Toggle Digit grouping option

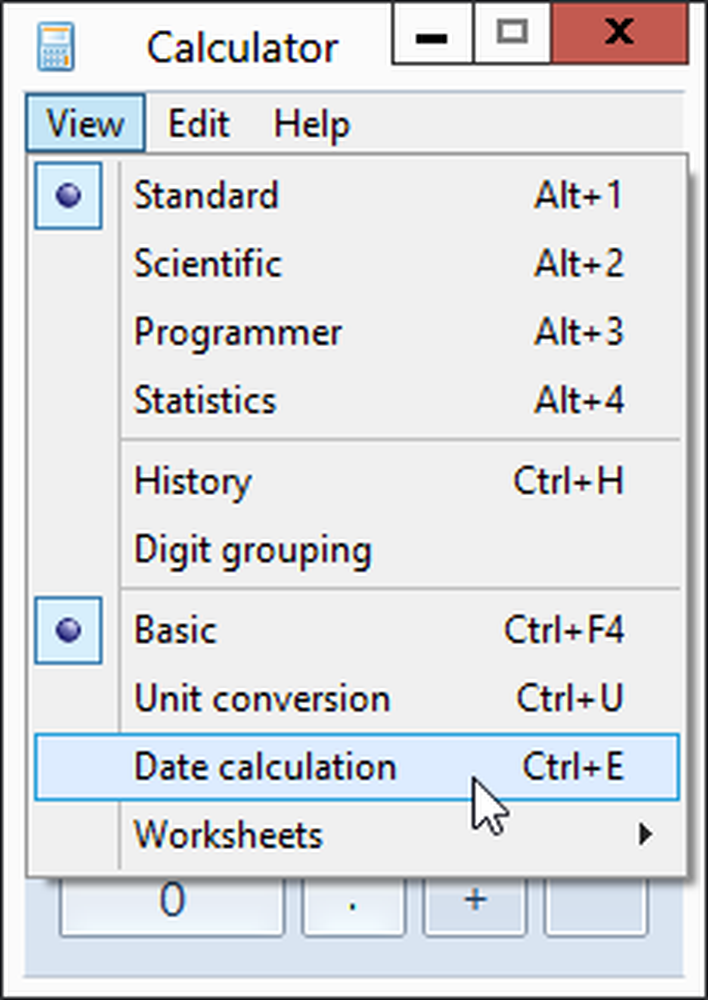[x=252, y=549]
